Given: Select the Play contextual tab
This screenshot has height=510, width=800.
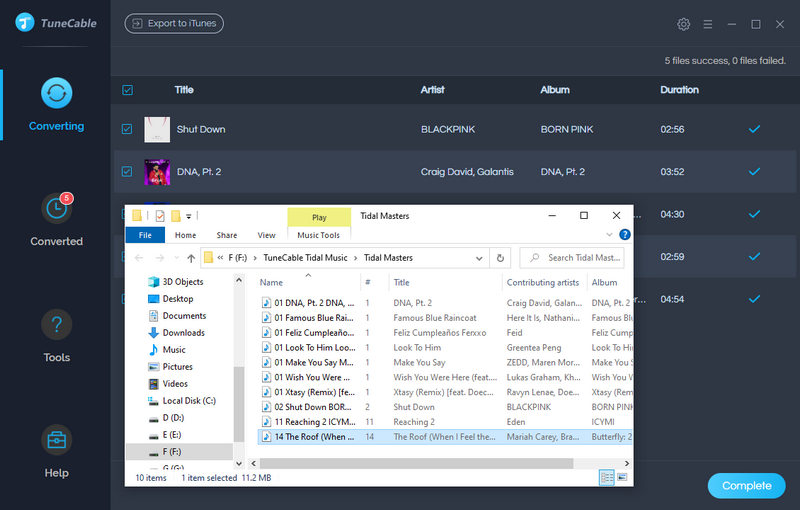Looking at the screenshot, I should point(319,217).
